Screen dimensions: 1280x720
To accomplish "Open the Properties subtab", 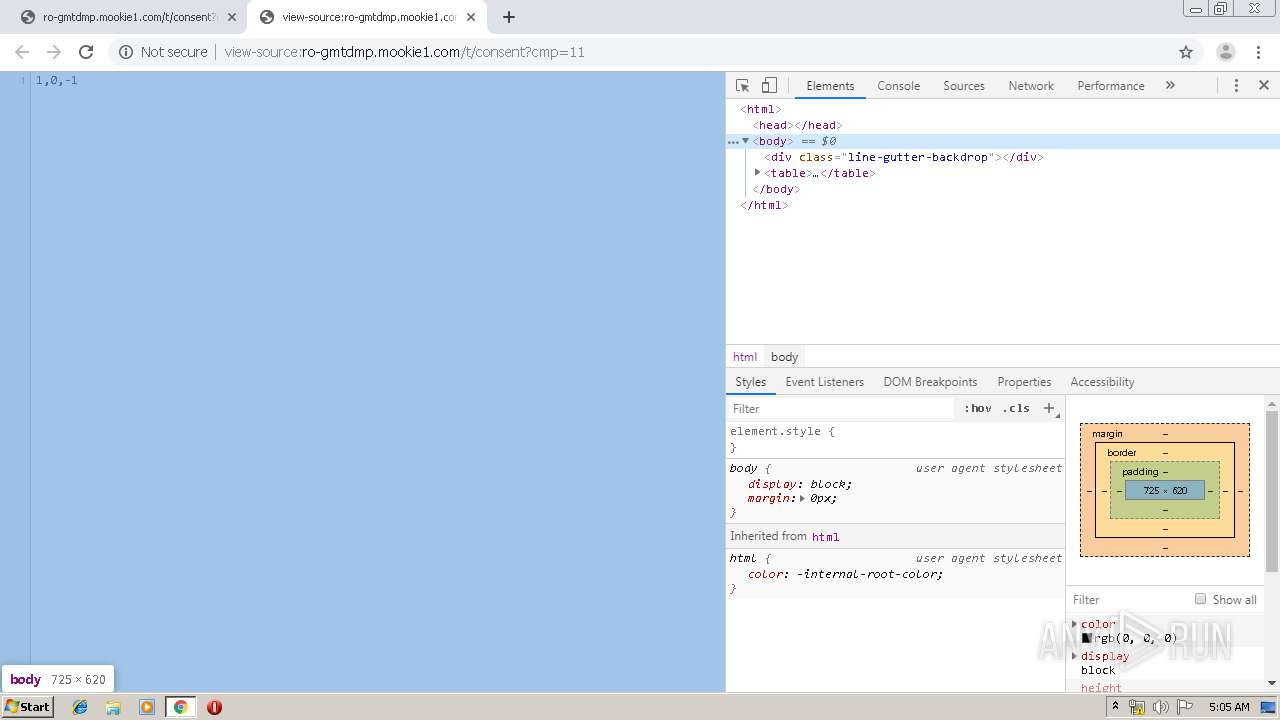I will coord(1024,382).
